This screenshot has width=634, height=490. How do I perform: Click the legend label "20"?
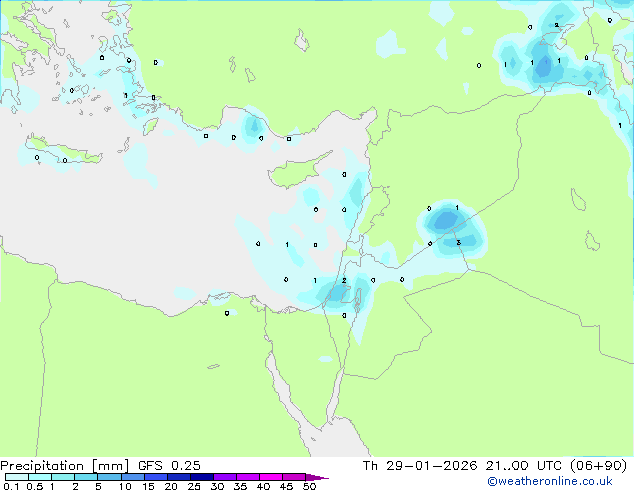[x=171, y=486]
